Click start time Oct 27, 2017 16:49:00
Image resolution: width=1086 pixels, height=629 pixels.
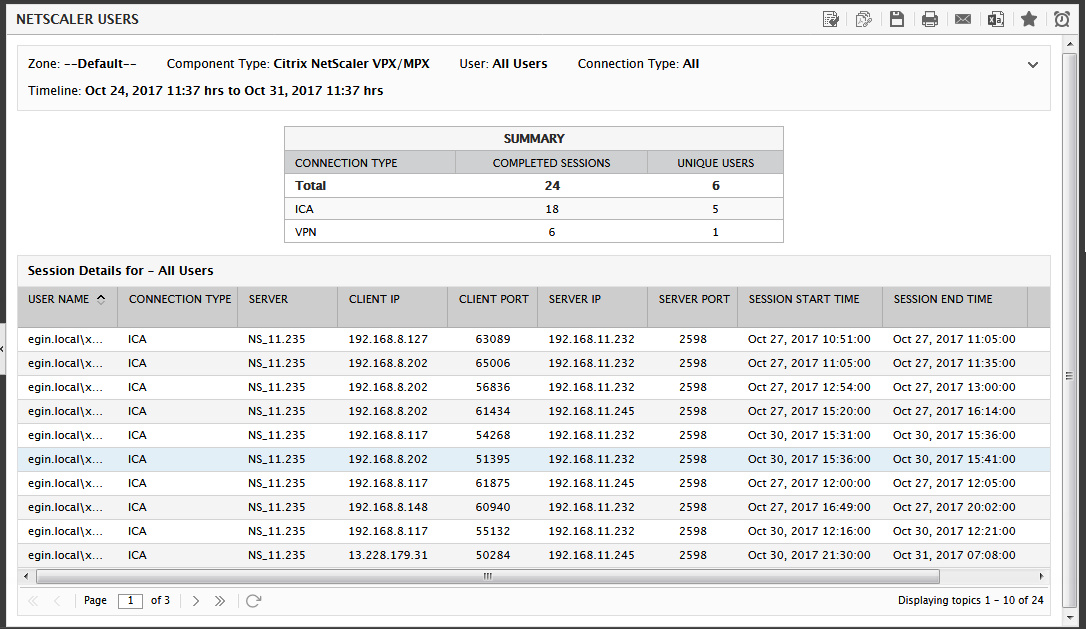[809, 507]
